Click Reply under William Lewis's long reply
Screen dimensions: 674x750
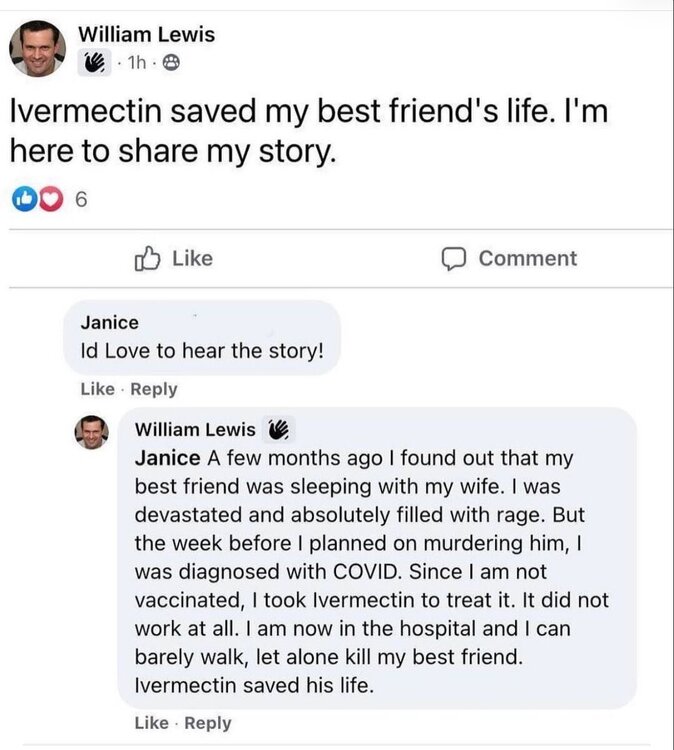(208, 723)
